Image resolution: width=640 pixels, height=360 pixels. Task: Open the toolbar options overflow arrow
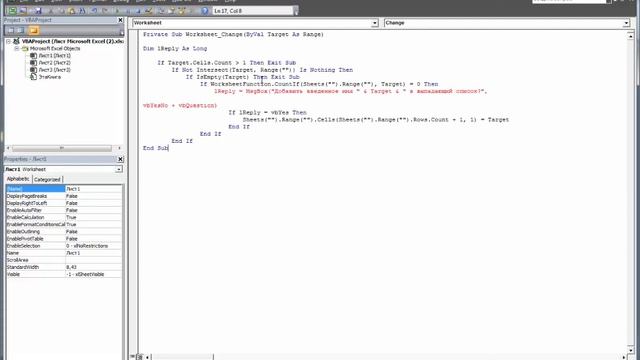tap(296, 12)
